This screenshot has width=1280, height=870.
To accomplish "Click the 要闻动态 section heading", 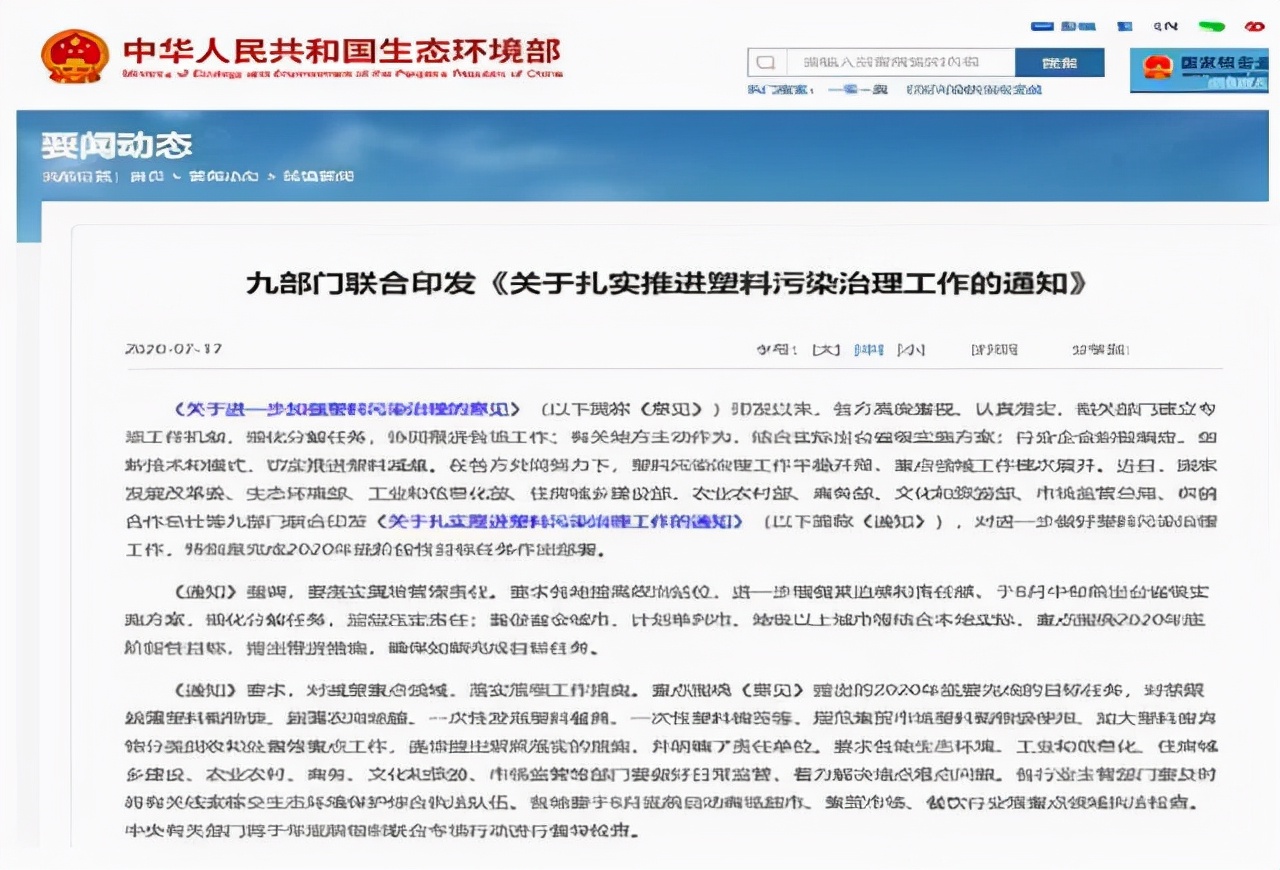I will pos(117,146).
